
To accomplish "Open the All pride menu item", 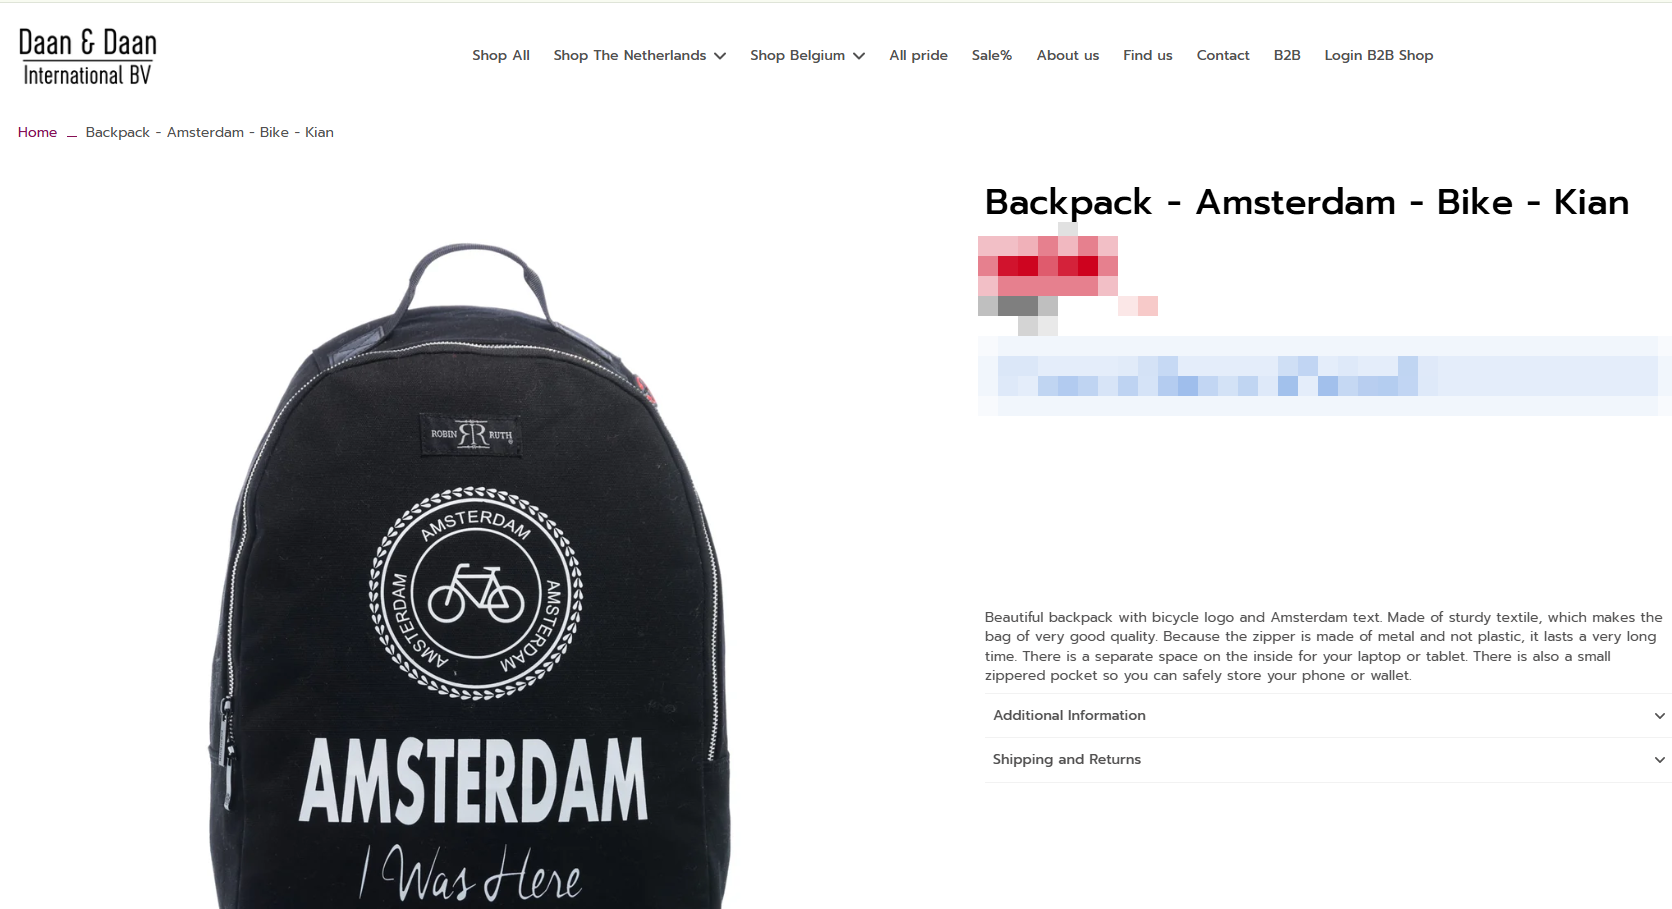I will [x=919, y=55].
